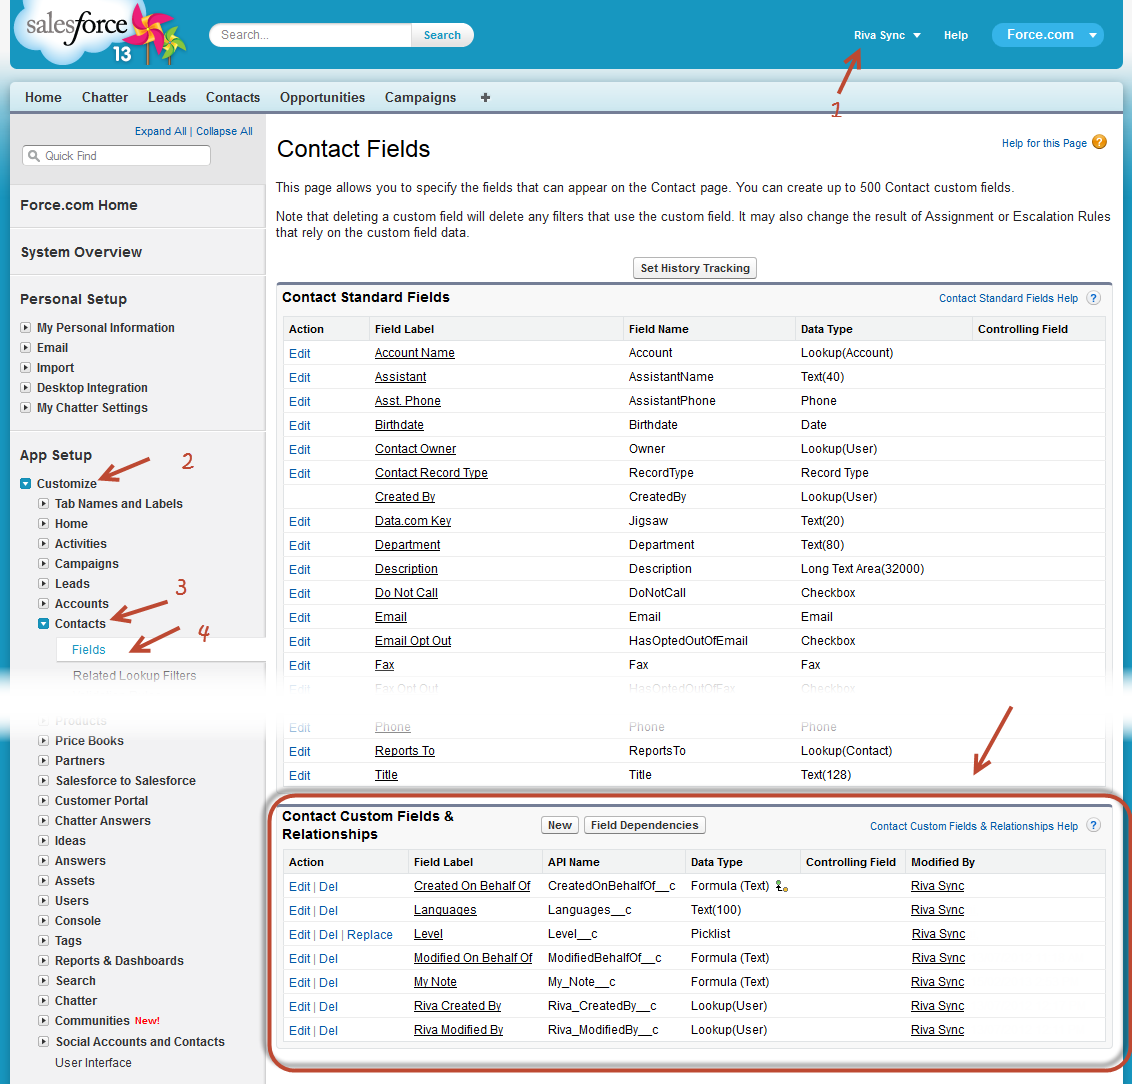Edit the Riva Created By field
Screen dimensions: 1132x1084
click(x=300, y=1007)
